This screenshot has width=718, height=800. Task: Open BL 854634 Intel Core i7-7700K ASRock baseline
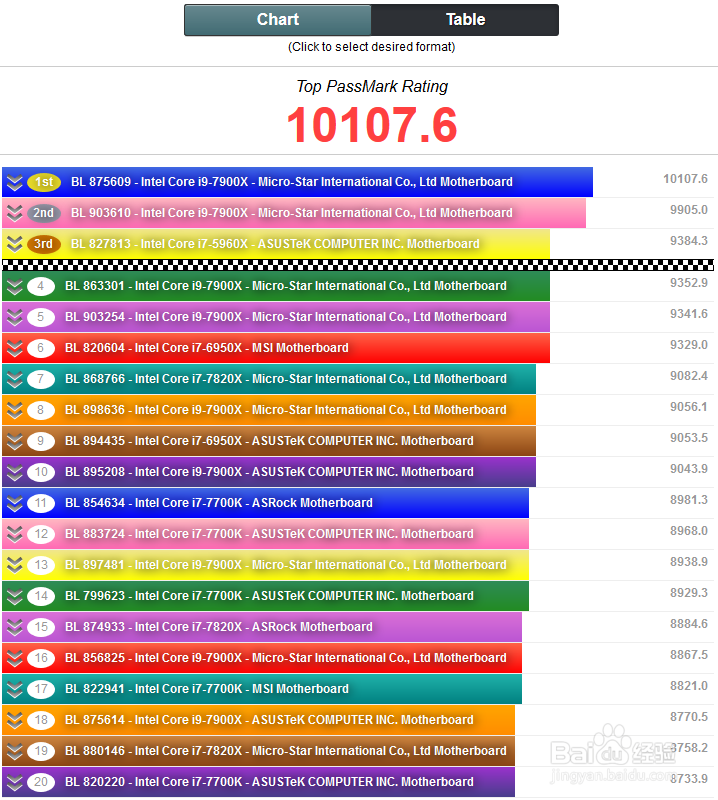point(219,504)
